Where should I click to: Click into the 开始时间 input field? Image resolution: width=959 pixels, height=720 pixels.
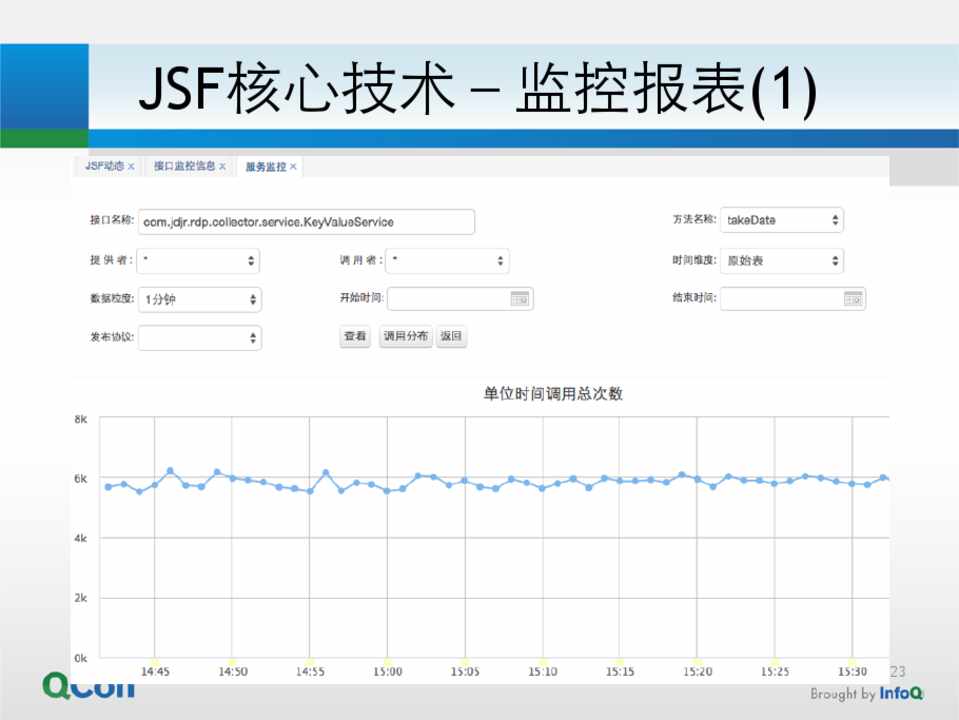click(448, 299)
